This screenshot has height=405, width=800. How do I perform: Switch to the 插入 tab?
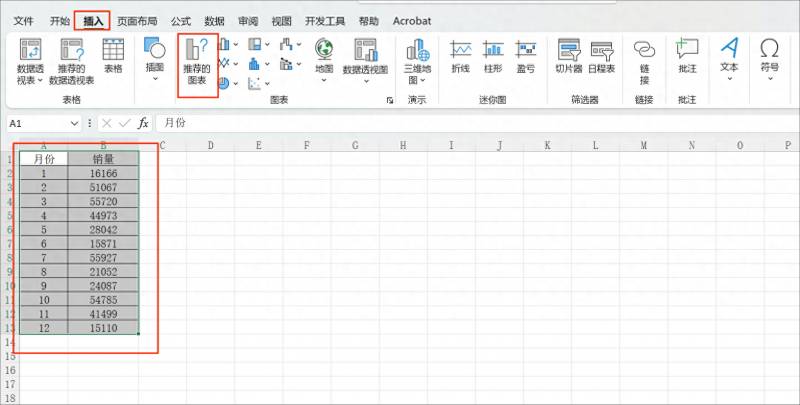click(x=93, y=21)
